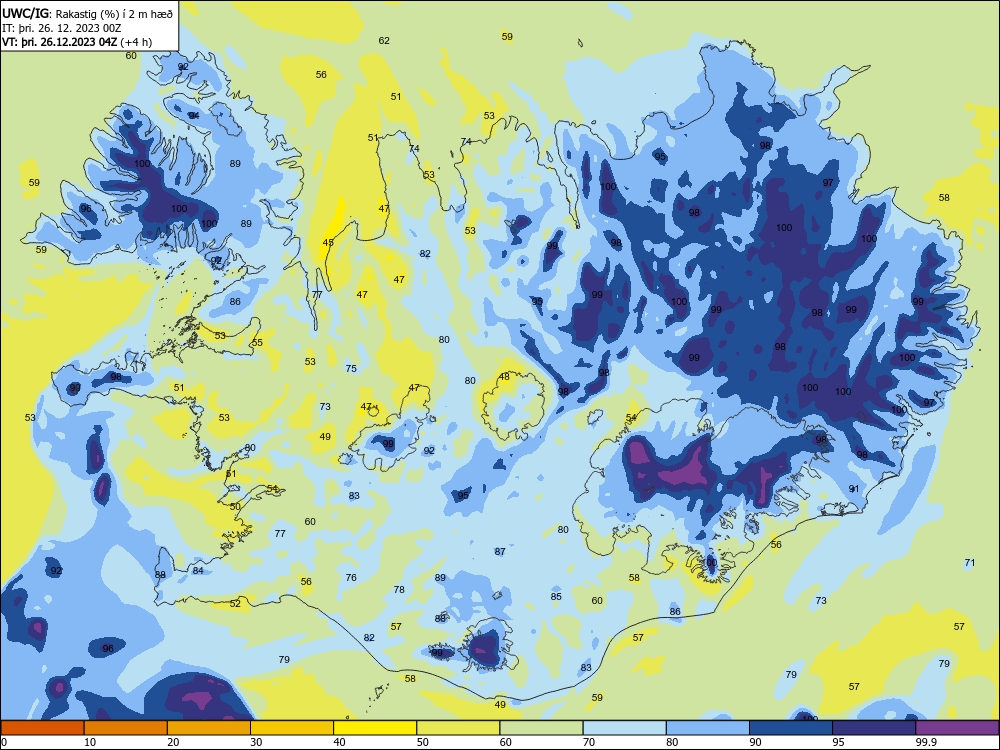Click the humidity value '94' on the map
This screenshot has width=1000, height=750.
pos(194,115)
